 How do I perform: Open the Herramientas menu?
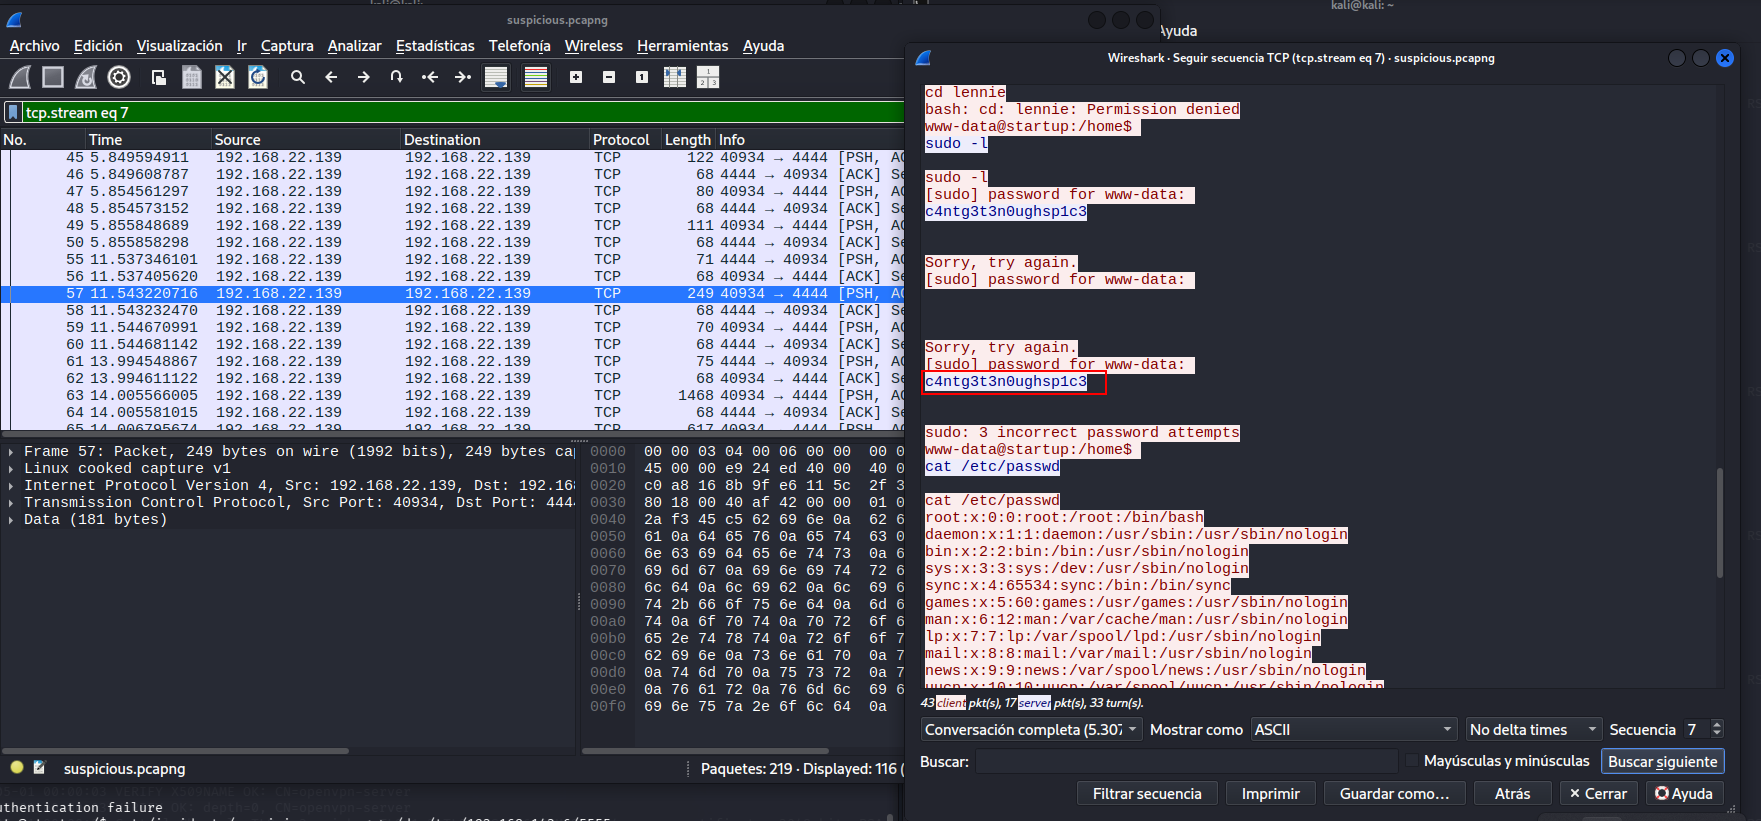pos(683,46)
